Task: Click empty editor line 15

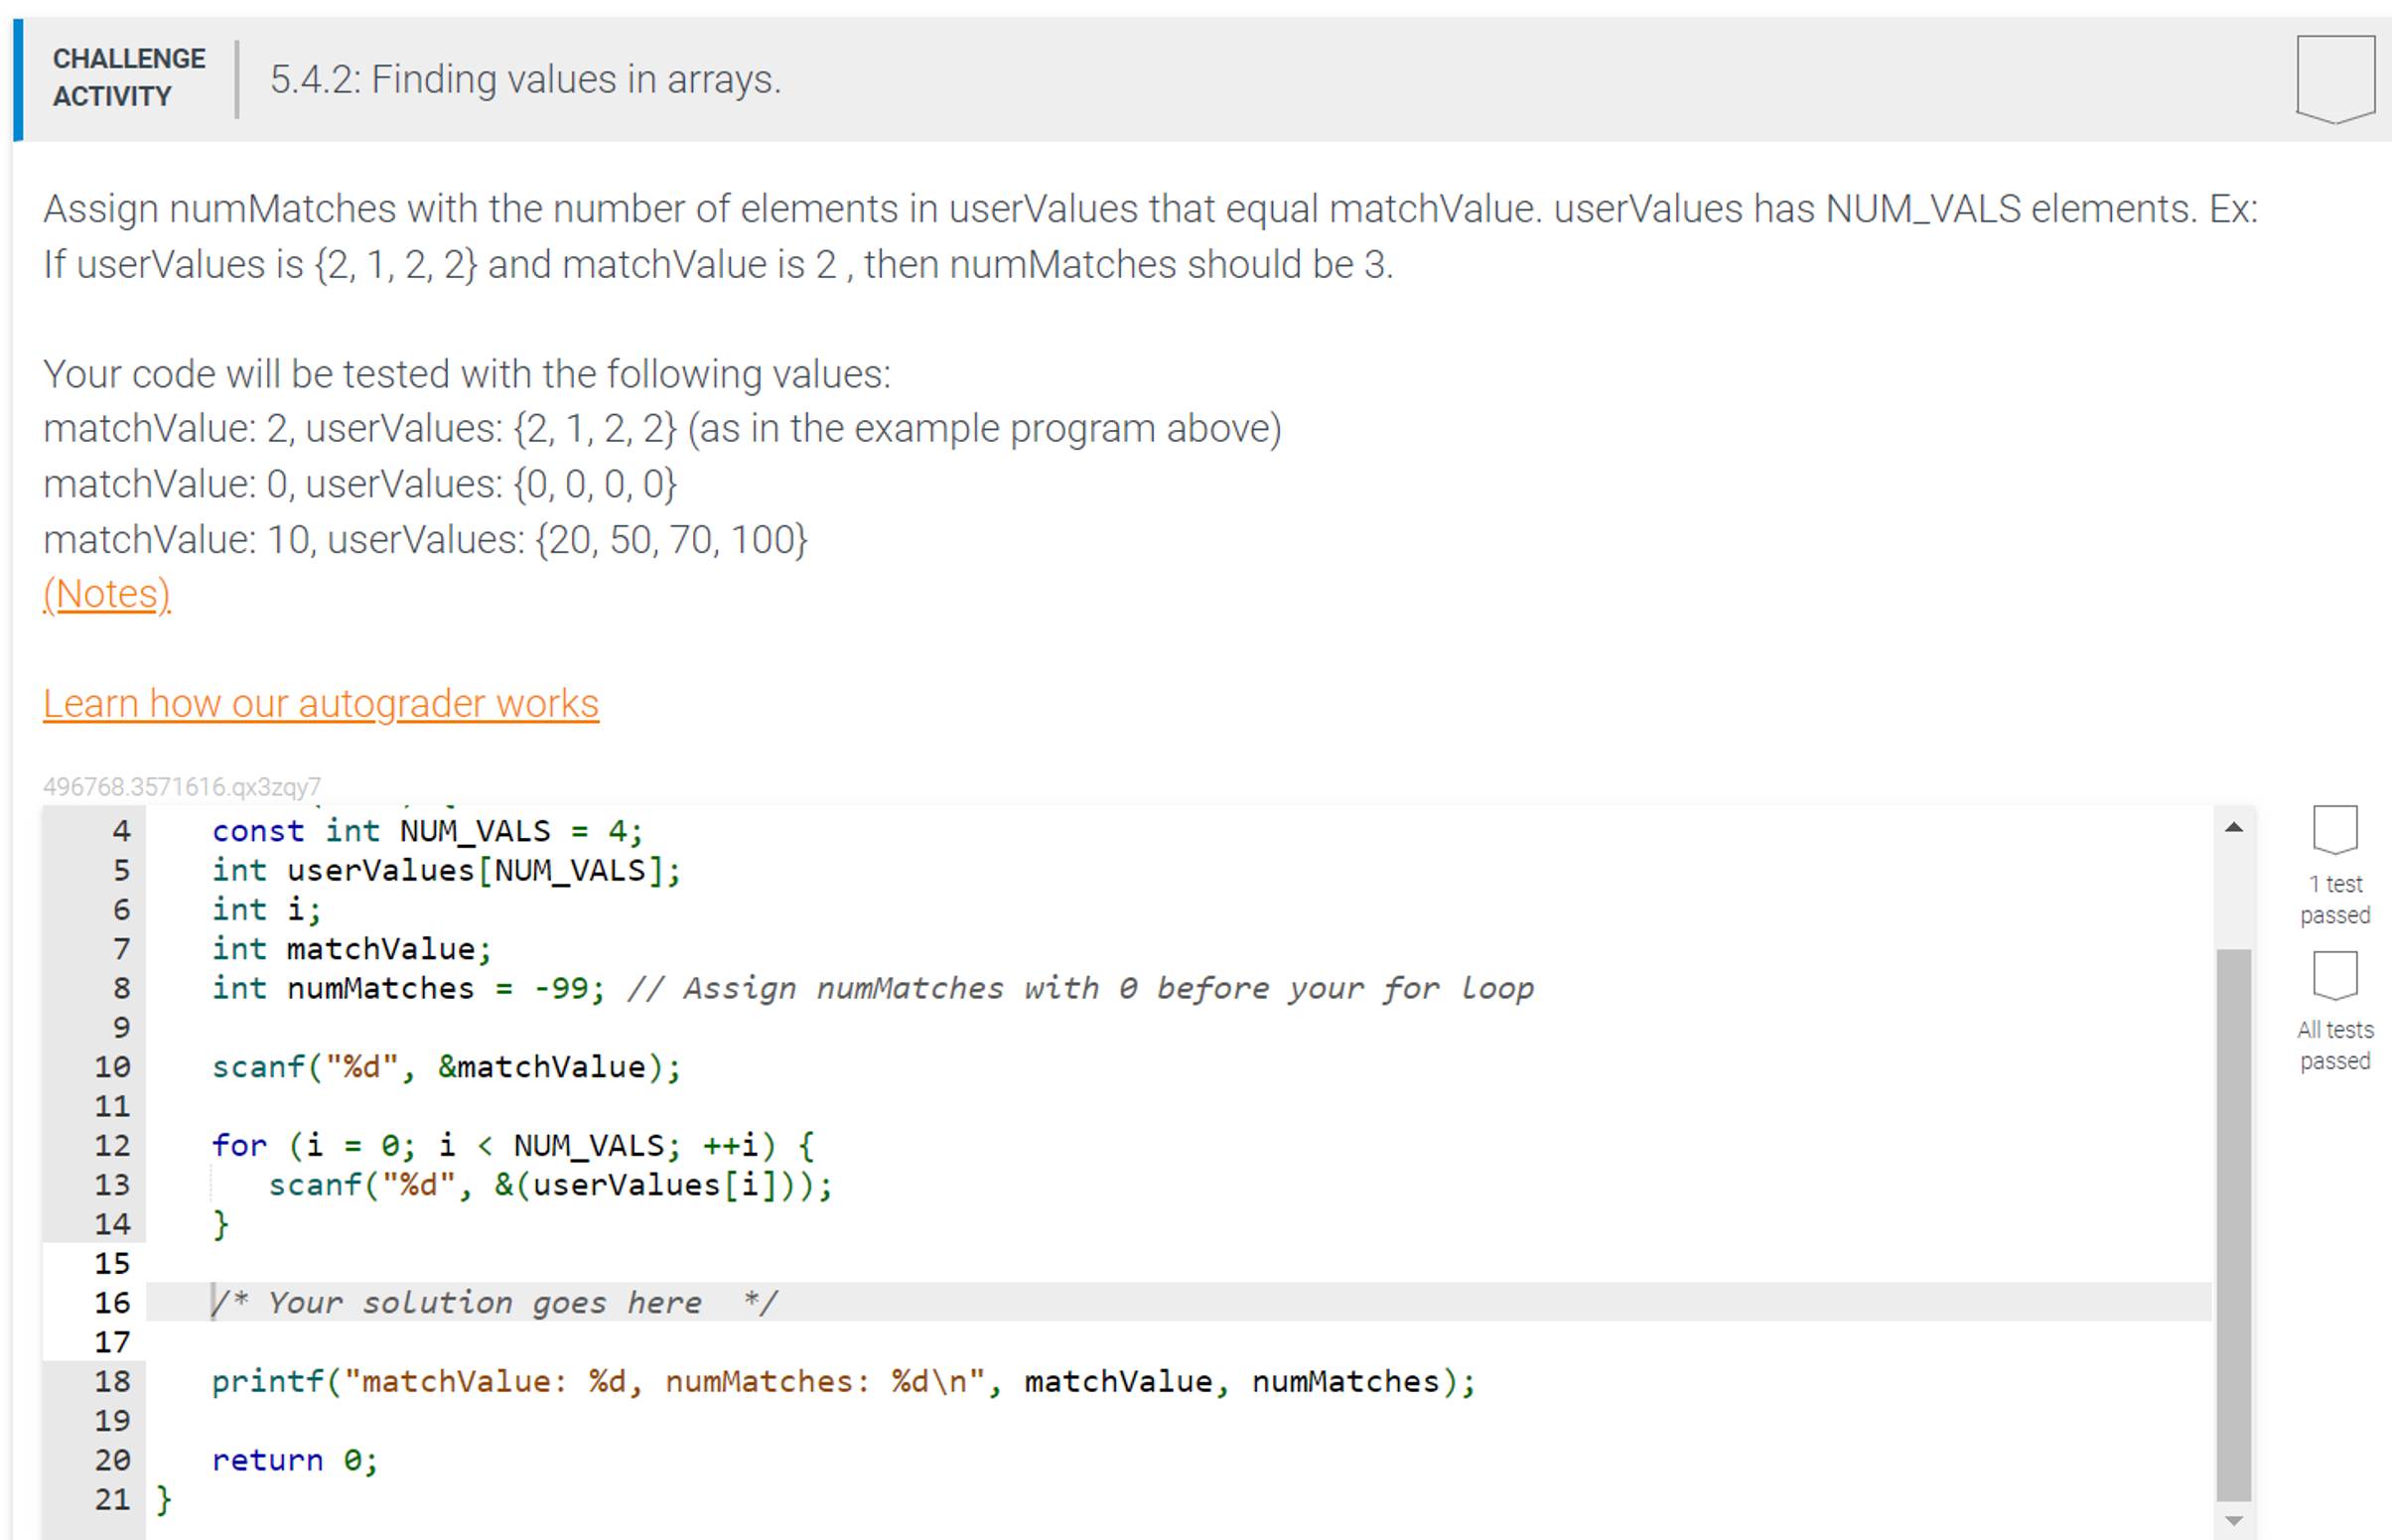Action: [1178, 1263]
